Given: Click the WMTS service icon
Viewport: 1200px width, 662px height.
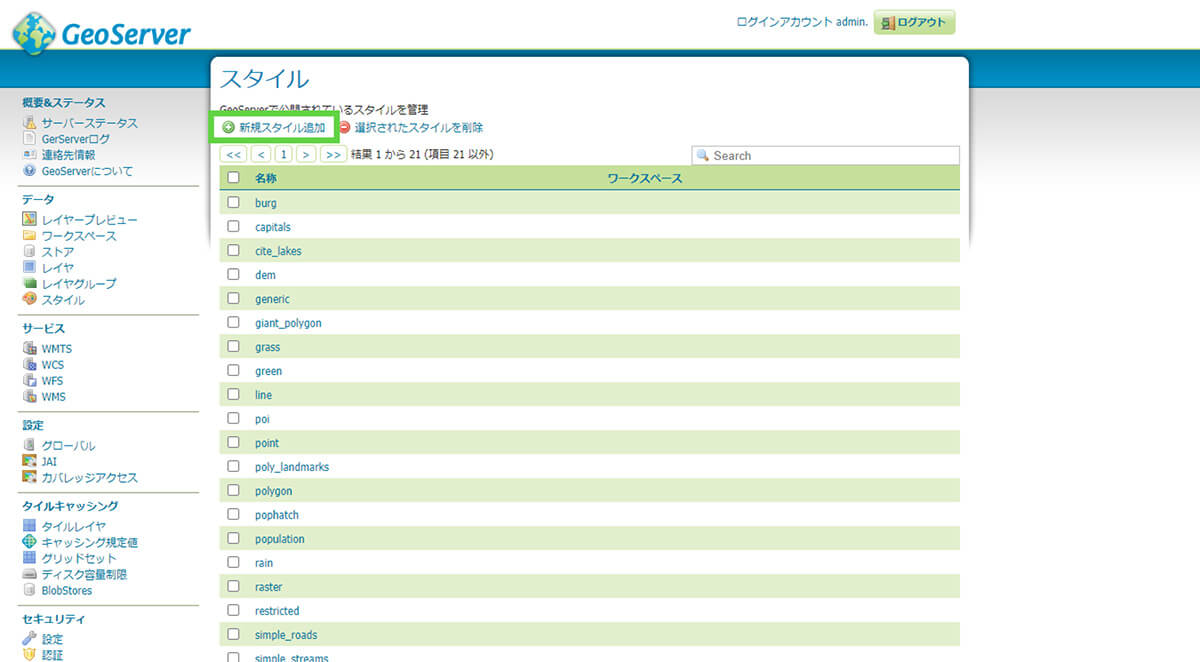Looking at the screenshot, I should 30,349.
